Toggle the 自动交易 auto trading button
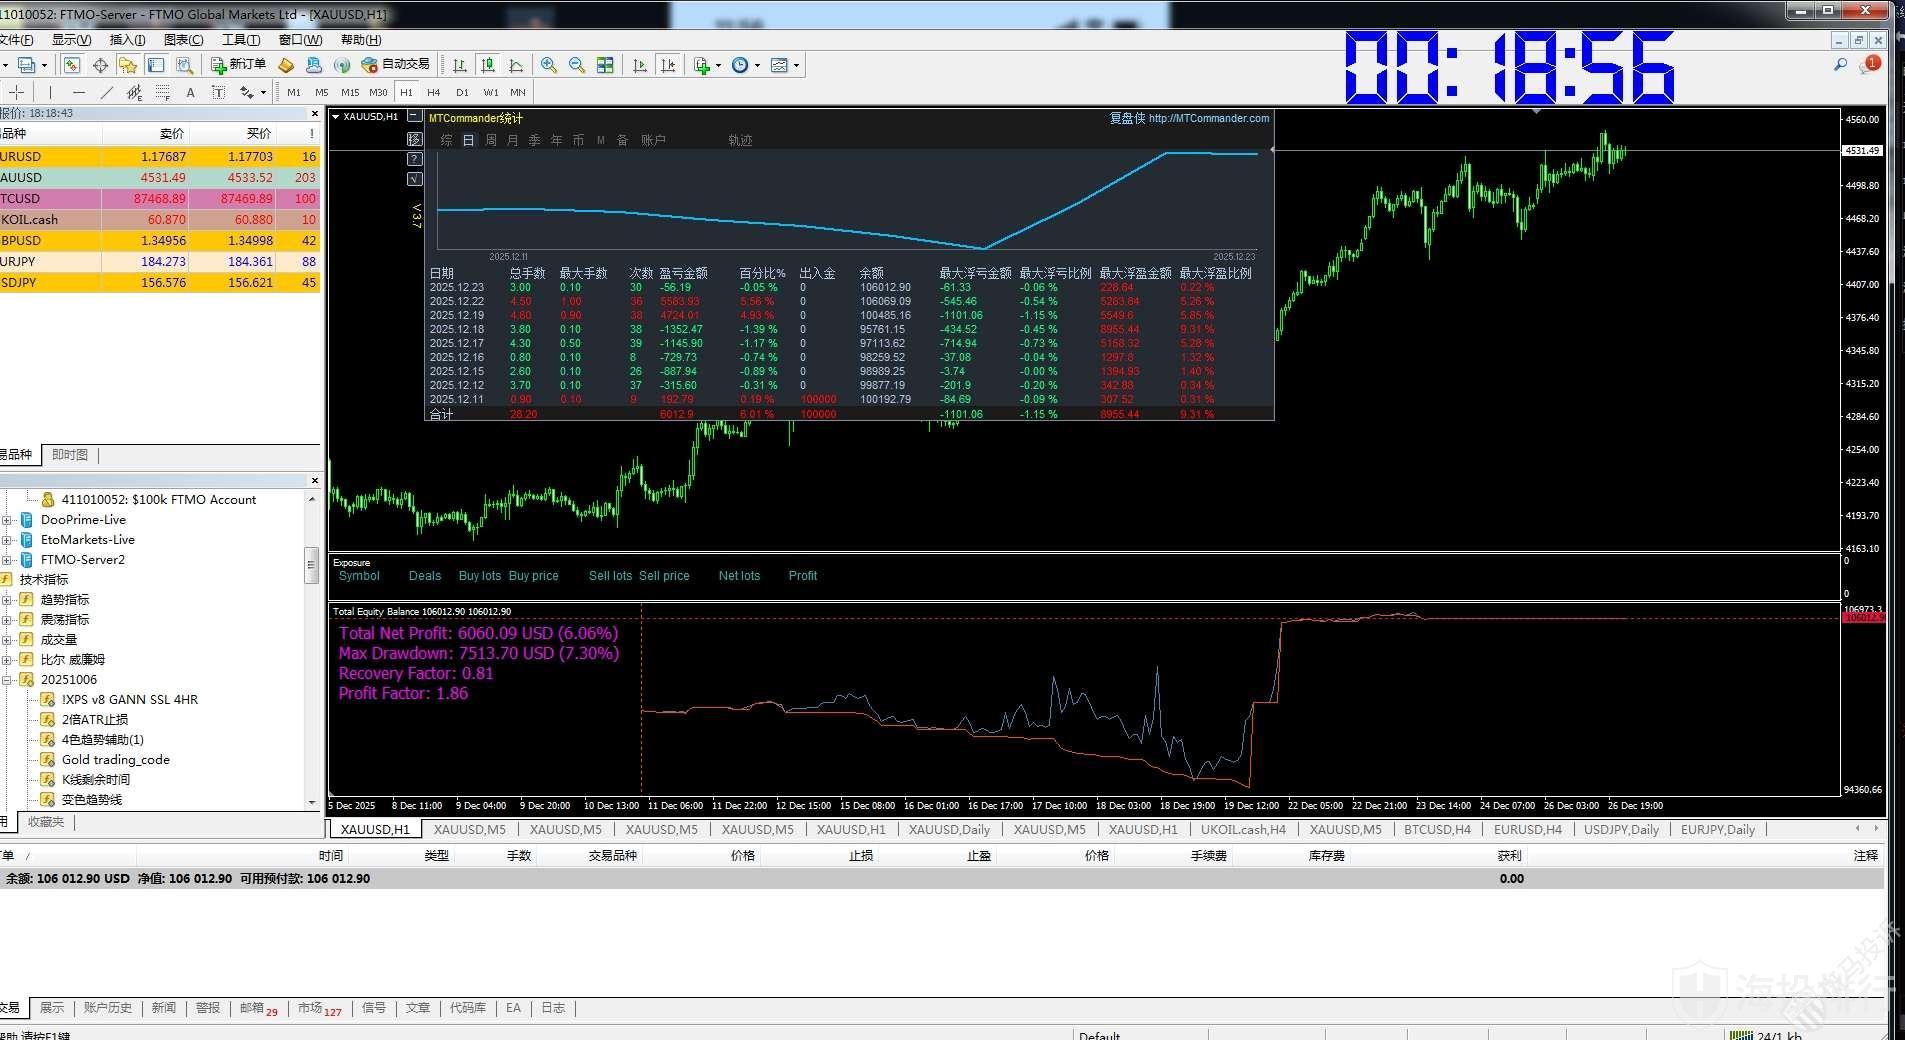Image resolution: width=1905 pixels, height=1040 pixels. (396, 65)
